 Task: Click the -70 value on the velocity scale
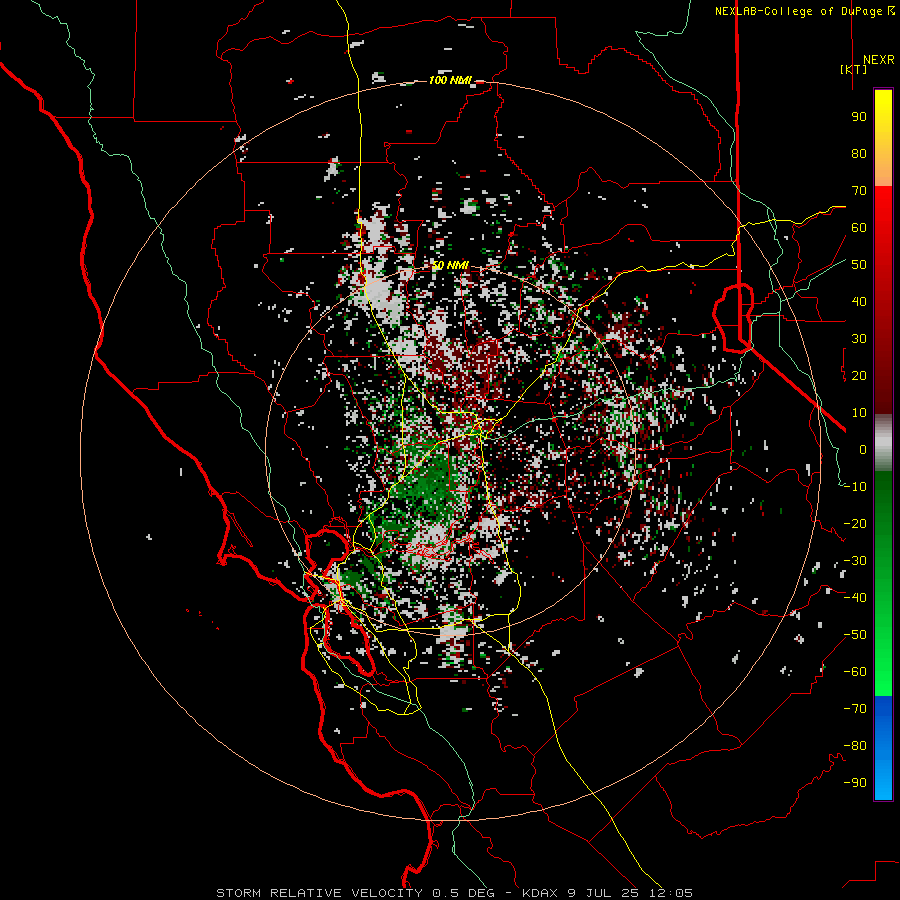[855, 709]
